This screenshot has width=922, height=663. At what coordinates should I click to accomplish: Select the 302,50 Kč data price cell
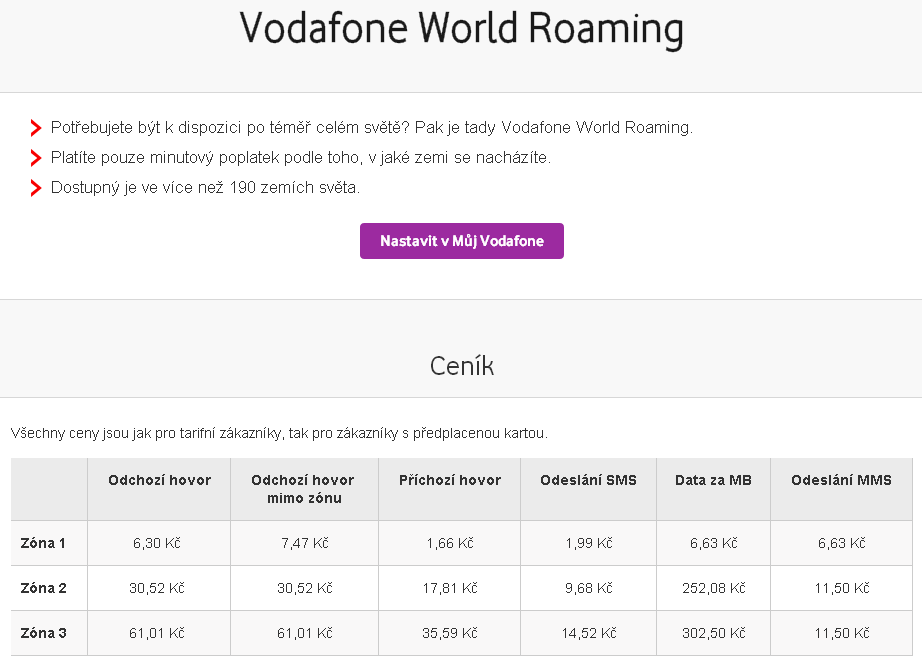point(714,633)
